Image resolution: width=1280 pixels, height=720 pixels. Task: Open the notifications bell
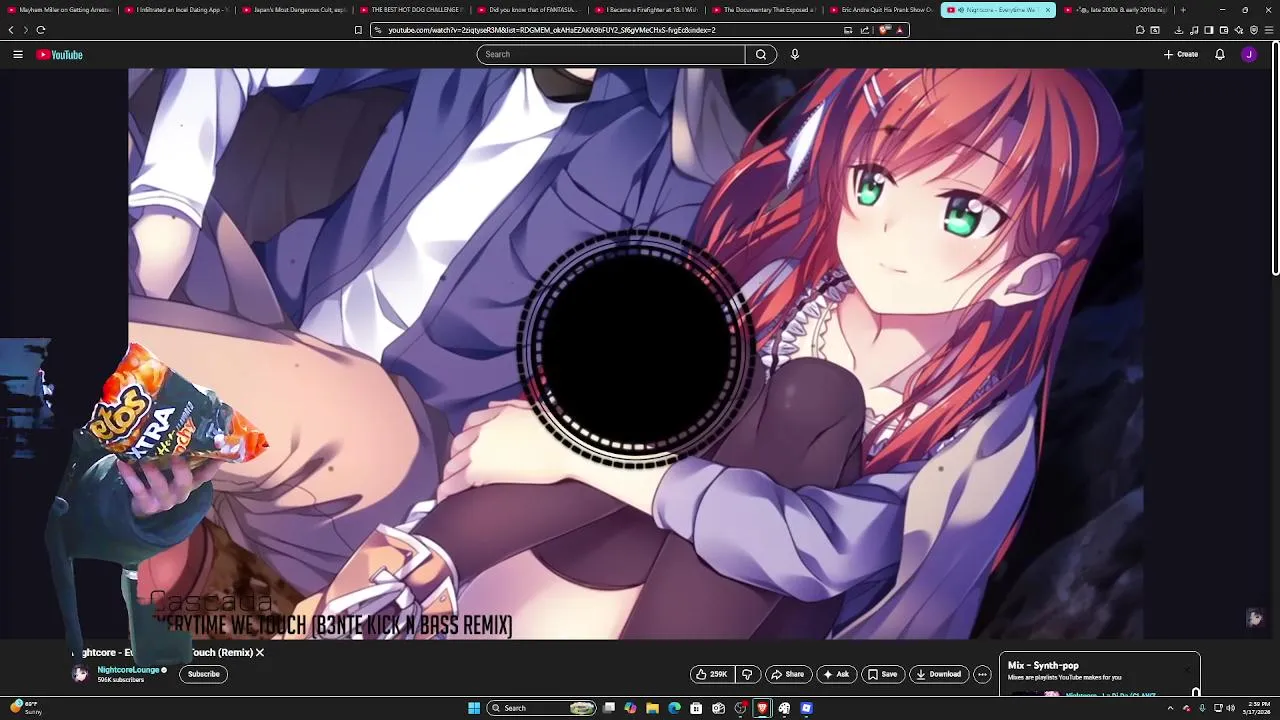coord(1220,54)
